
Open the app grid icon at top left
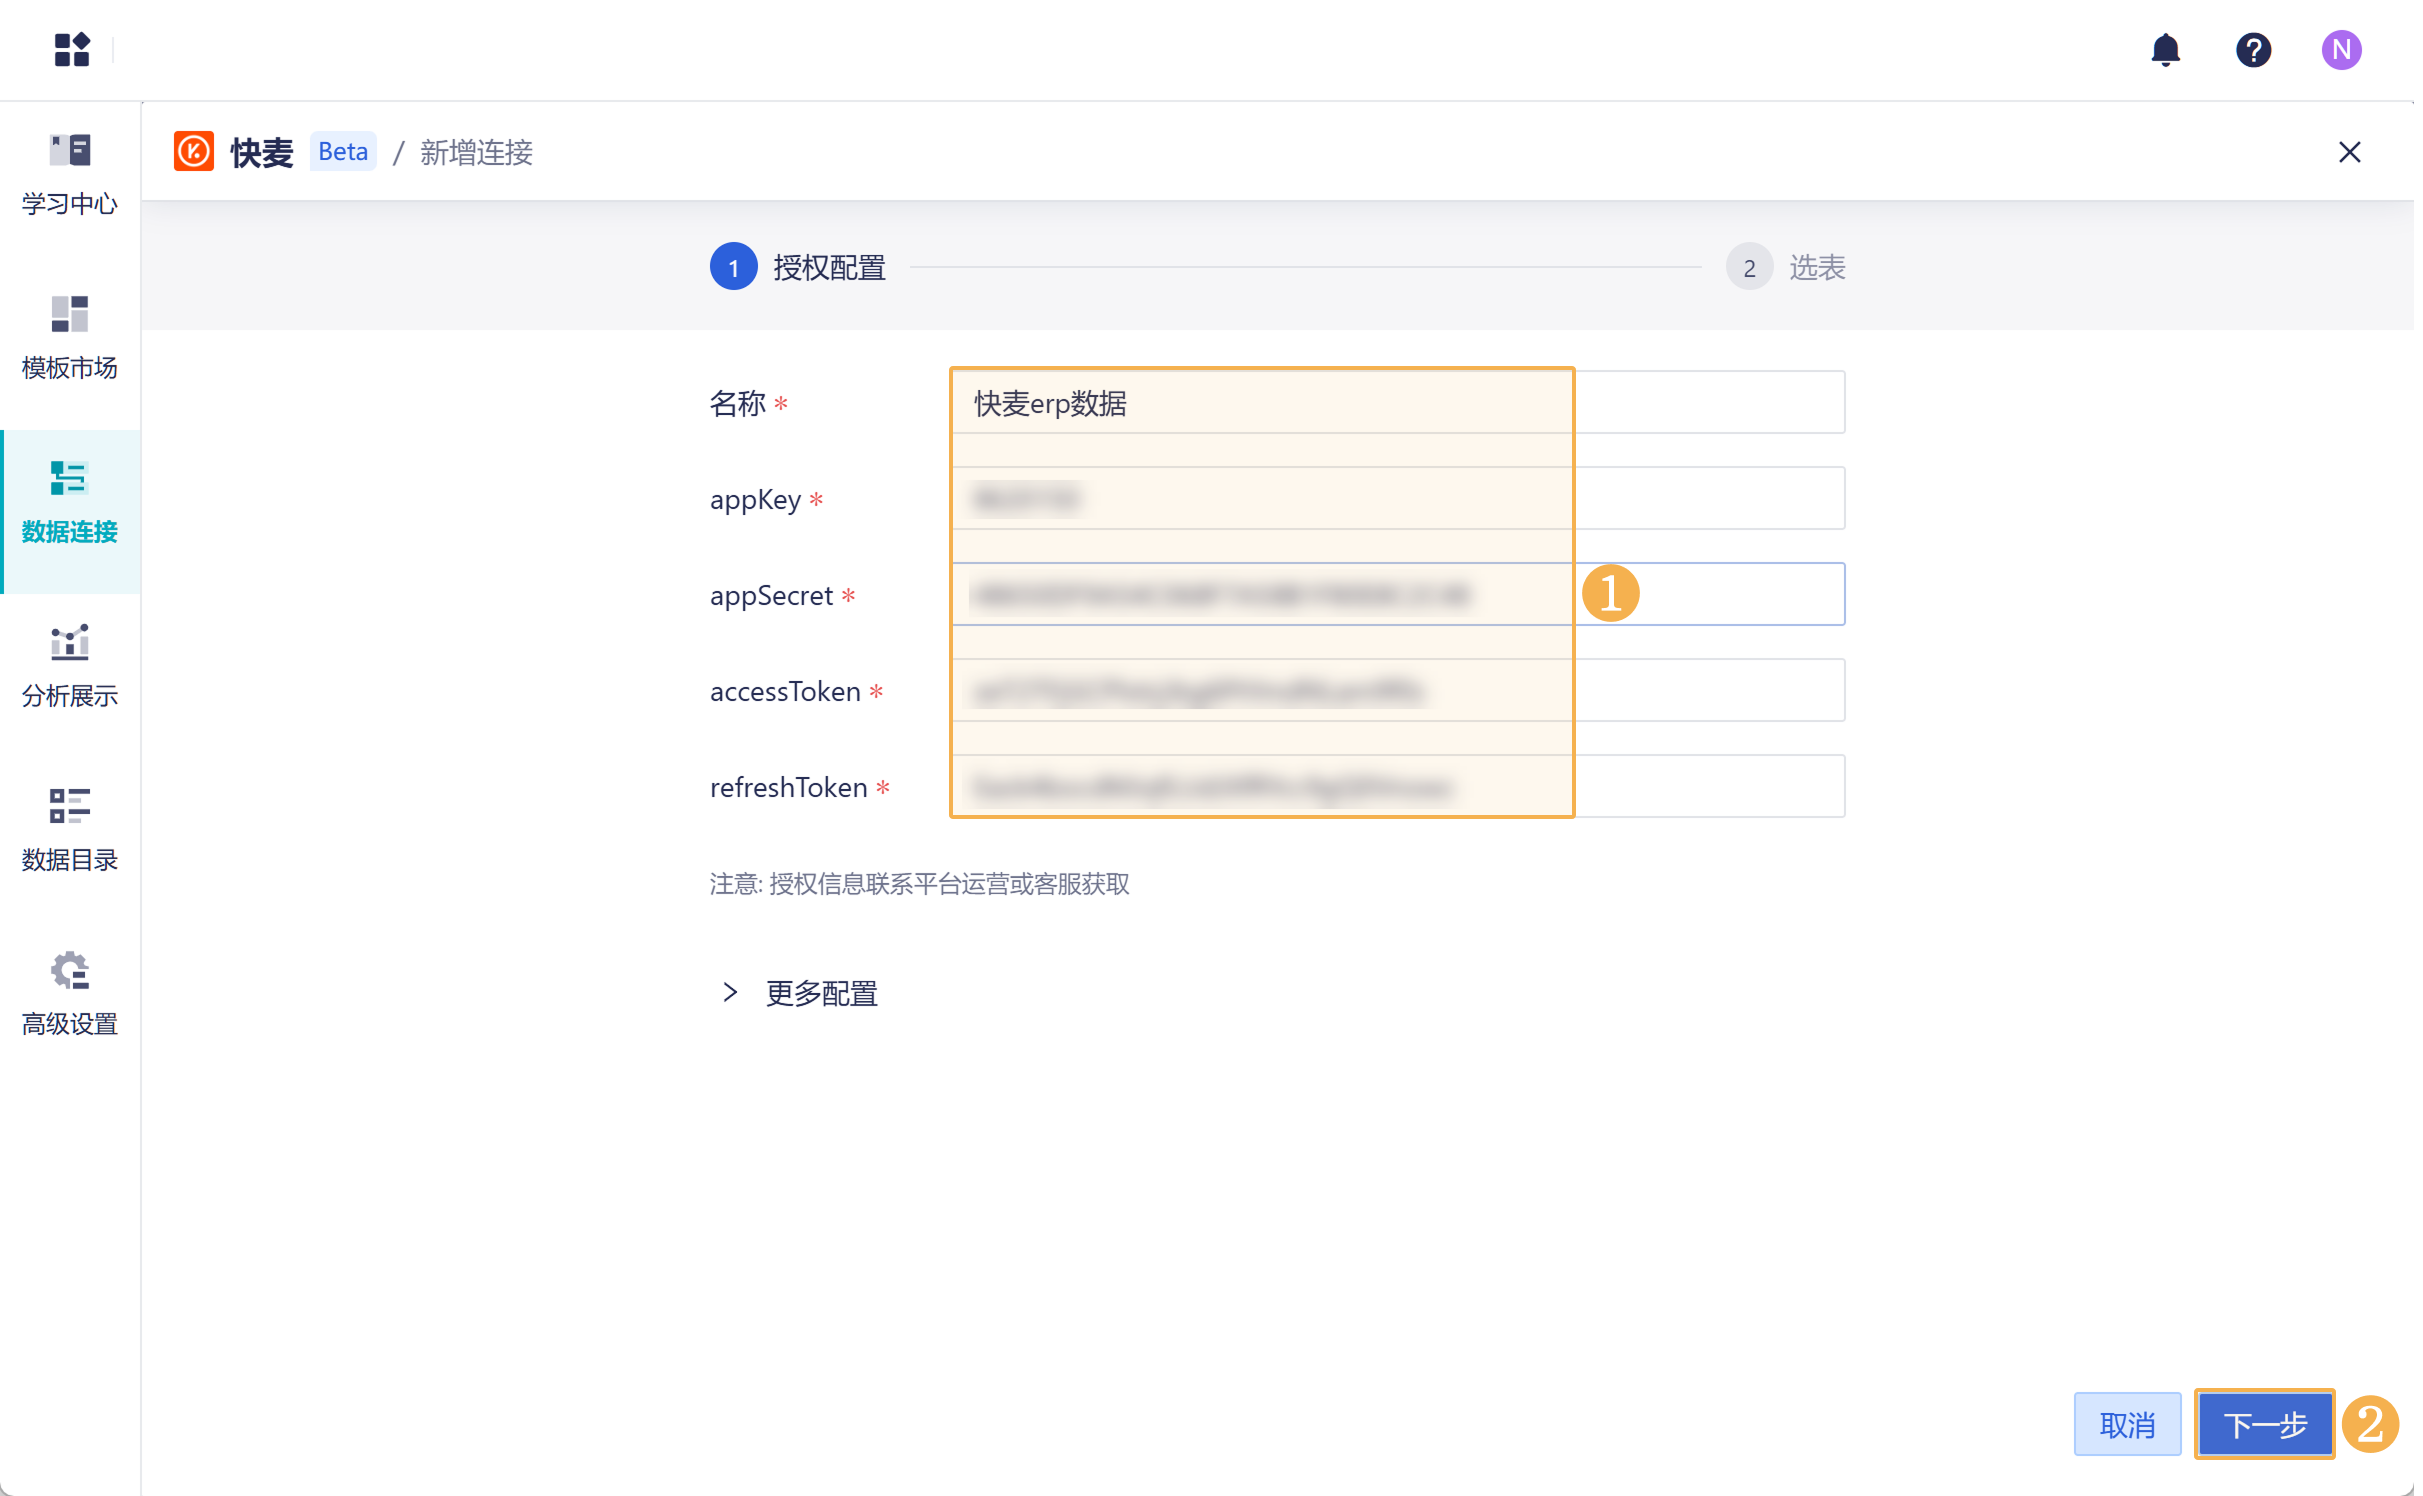(71, 49)
